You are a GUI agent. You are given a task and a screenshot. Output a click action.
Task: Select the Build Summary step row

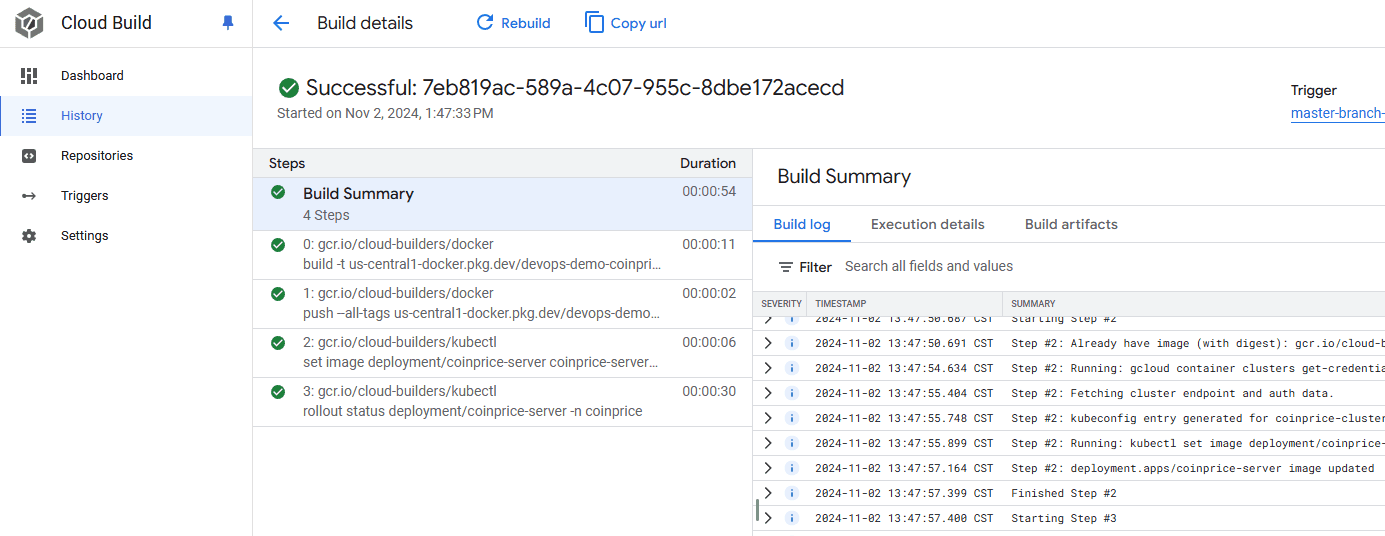tap(502, 204)
